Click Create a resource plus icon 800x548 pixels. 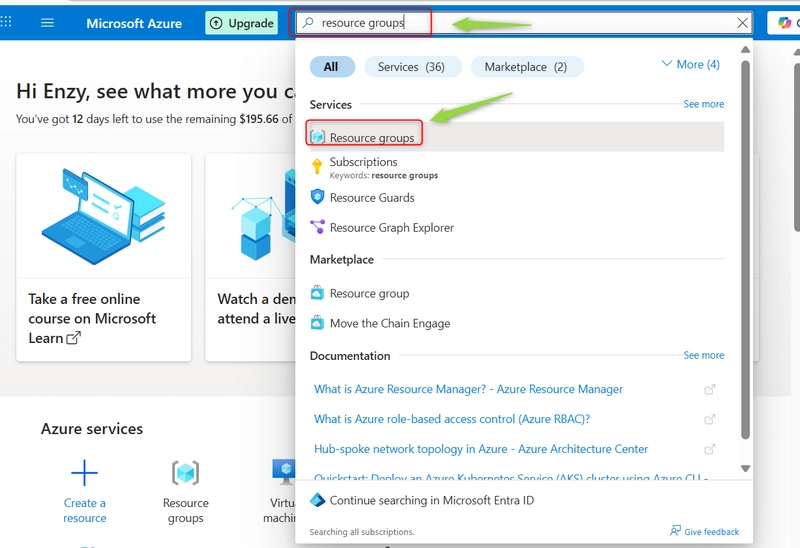(x=84, y=472)
